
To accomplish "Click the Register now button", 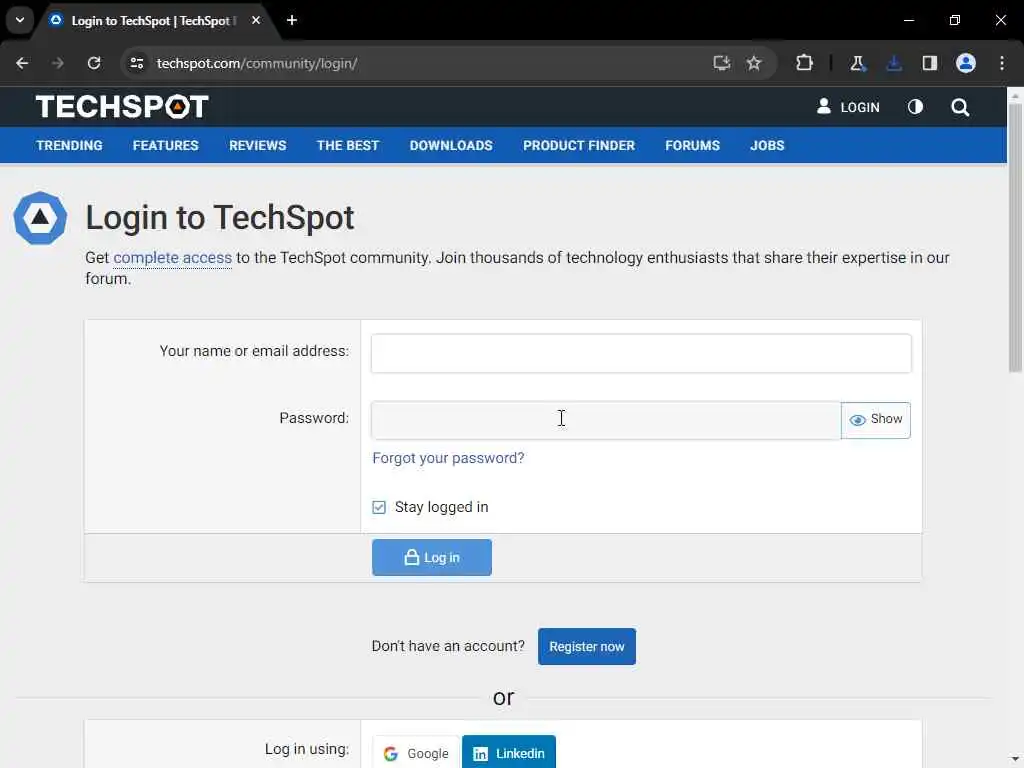I will (x=586, y=647).
